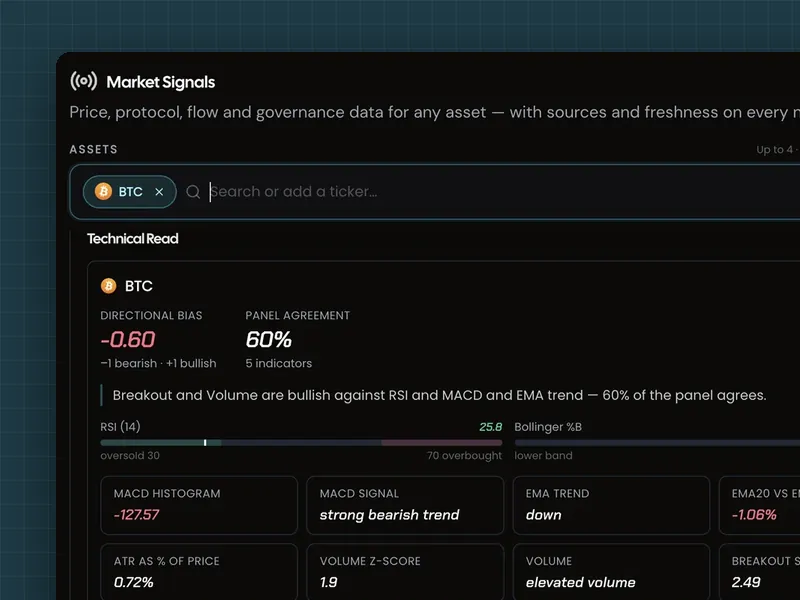The height and width of the screenshot is (600, 800).
Task: Click the 'lower band' label
Action: (543, 456)
